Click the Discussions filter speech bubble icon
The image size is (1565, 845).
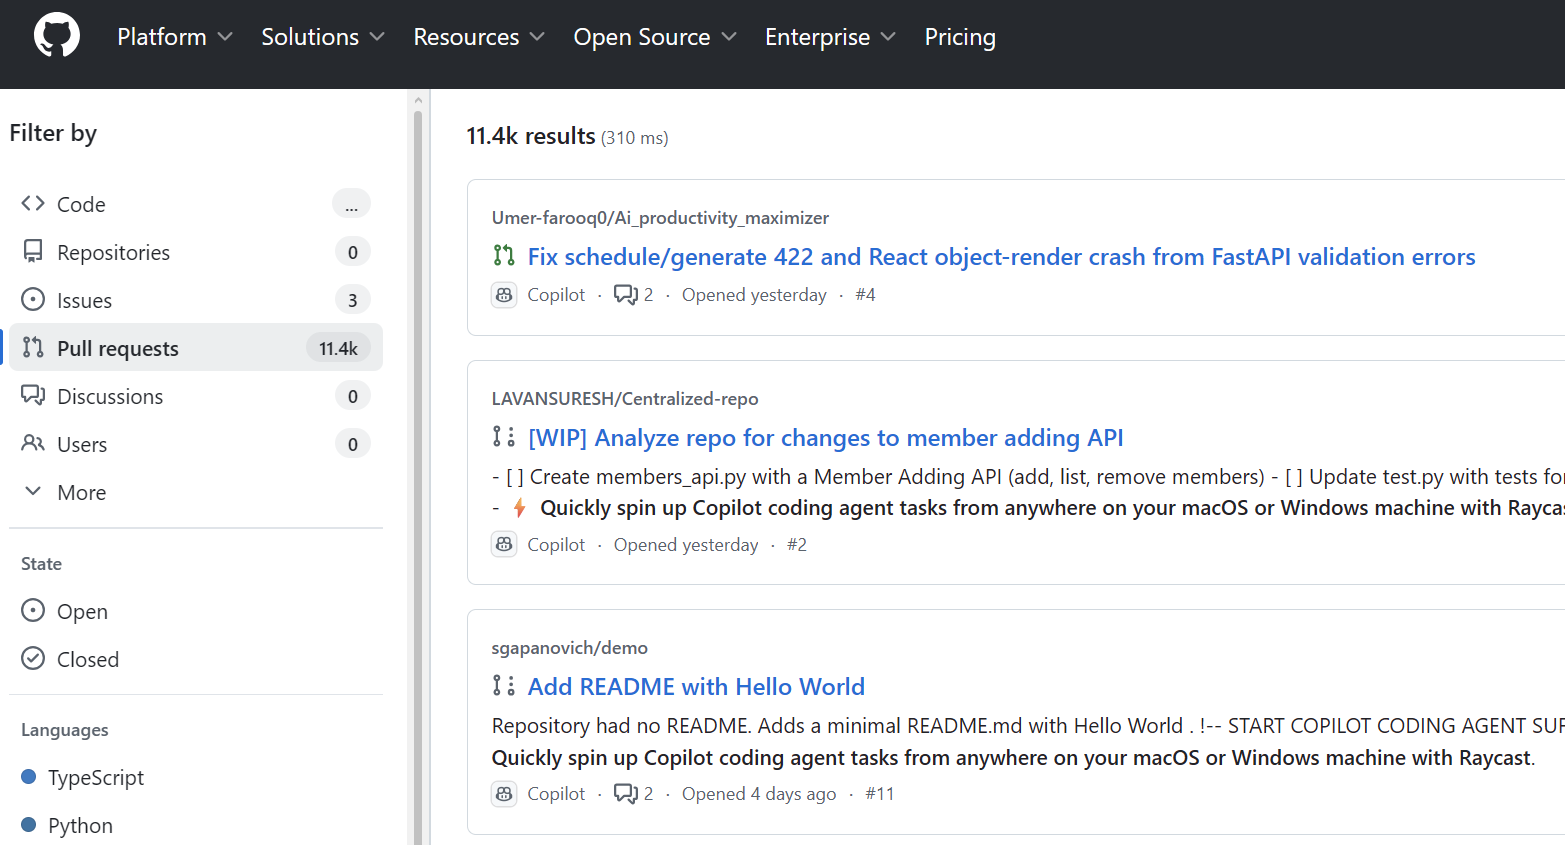(33, 396)
